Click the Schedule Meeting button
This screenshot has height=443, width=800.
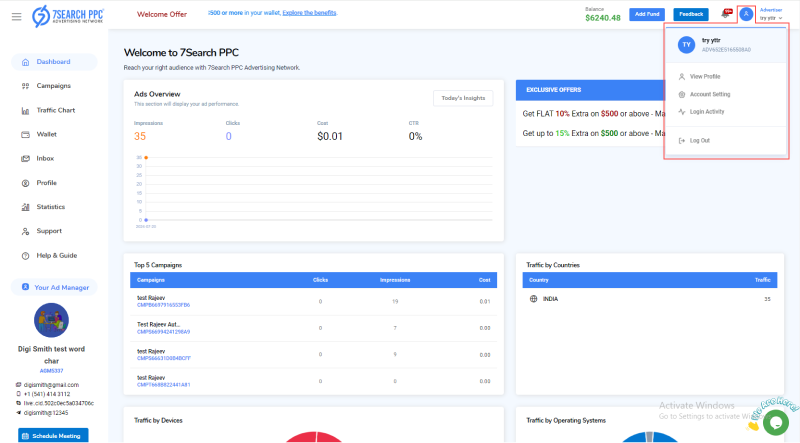coord(53,436)
